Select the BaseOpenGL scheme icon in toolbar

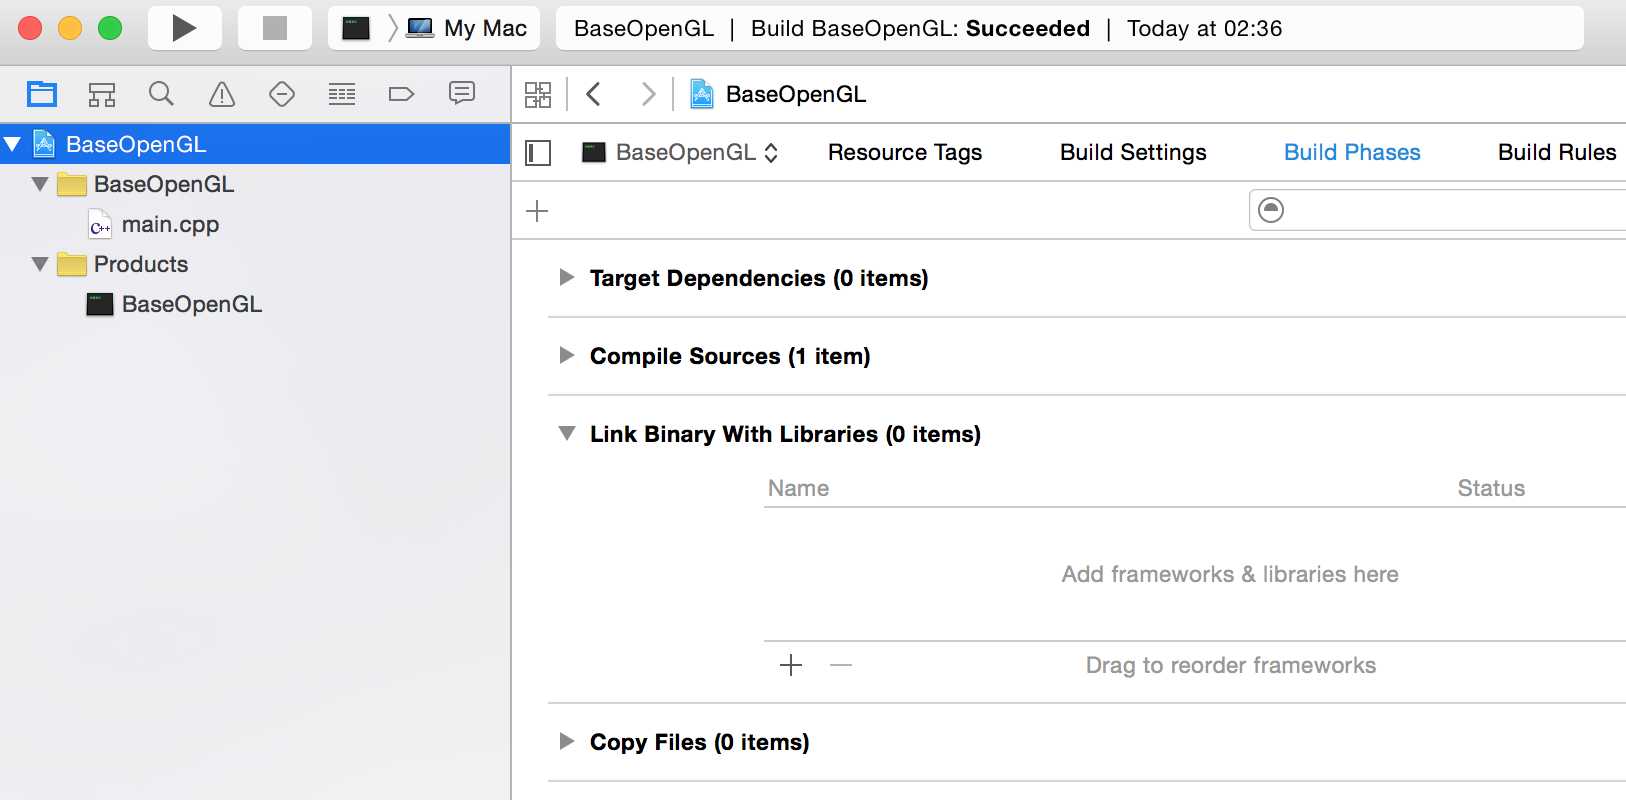point(356,28)
